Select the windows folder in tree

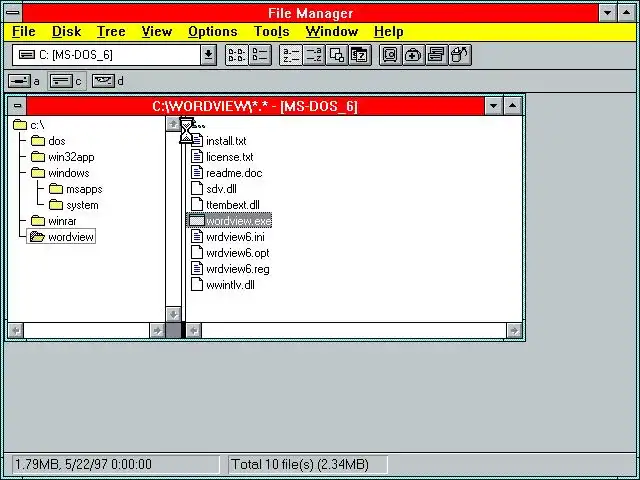(60, 173)
